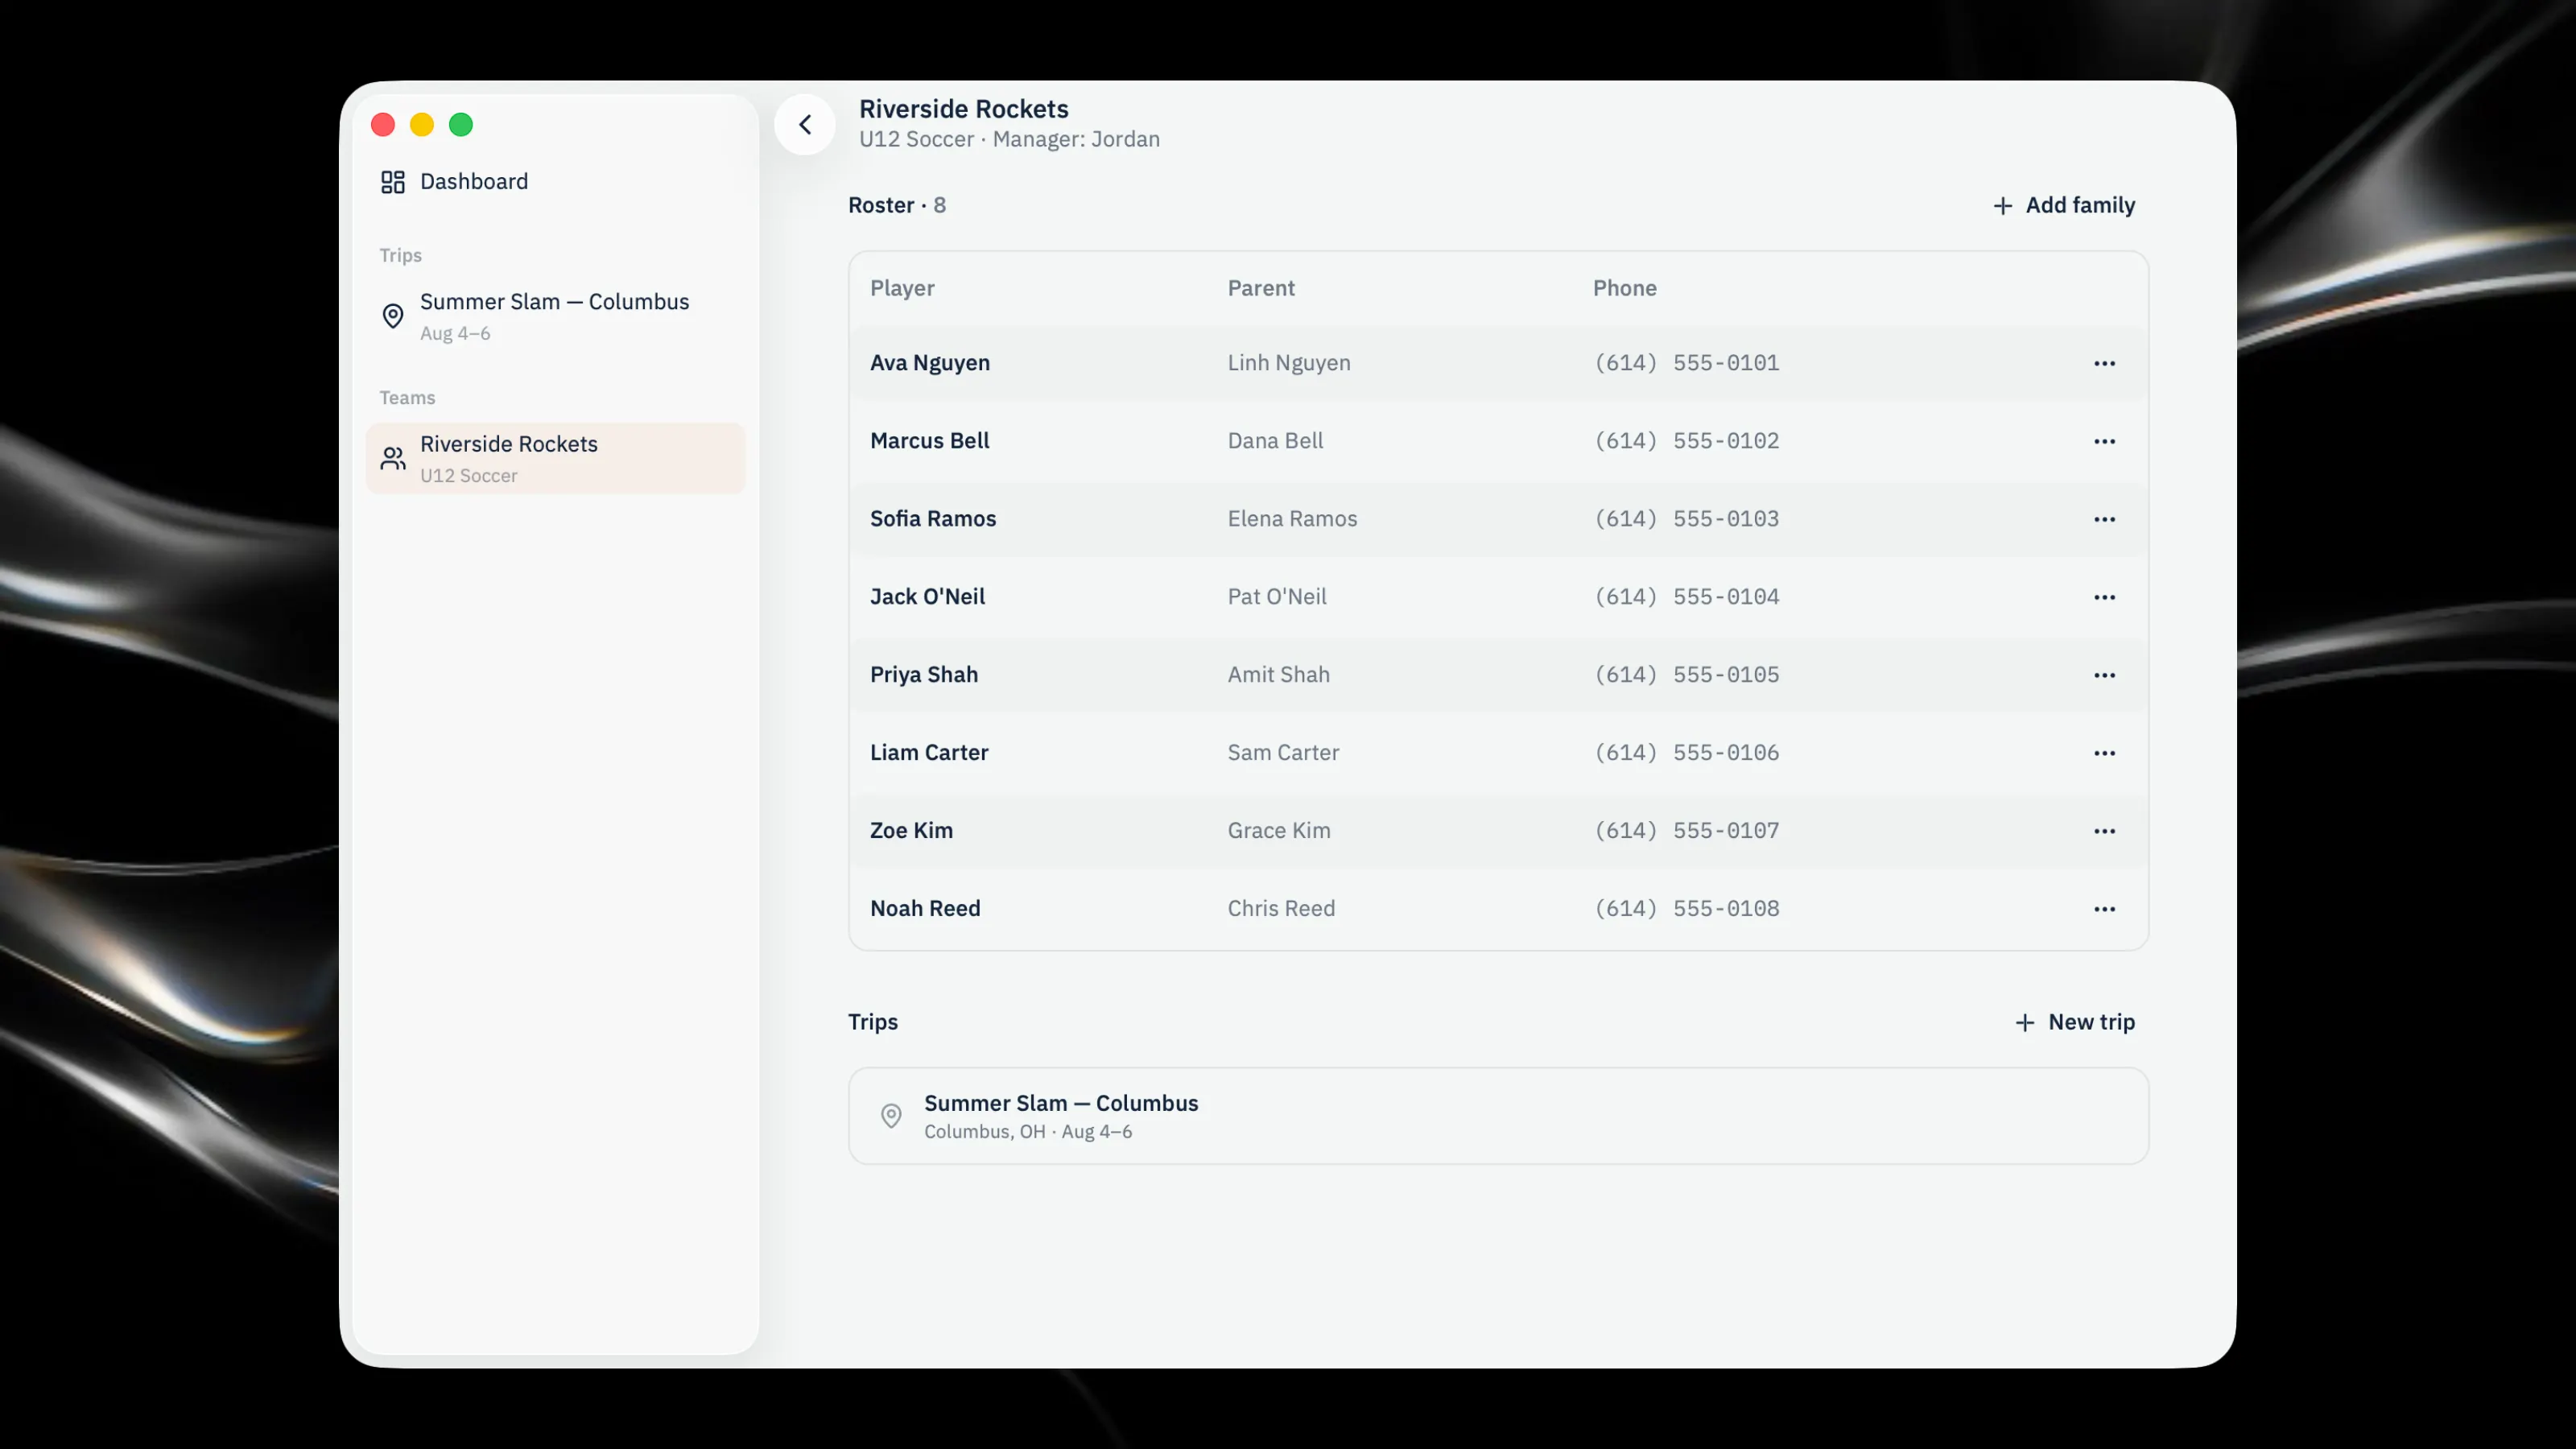Click phone number (614) 555-0103
The image size is (2576, 1449).
point(1687,519)
